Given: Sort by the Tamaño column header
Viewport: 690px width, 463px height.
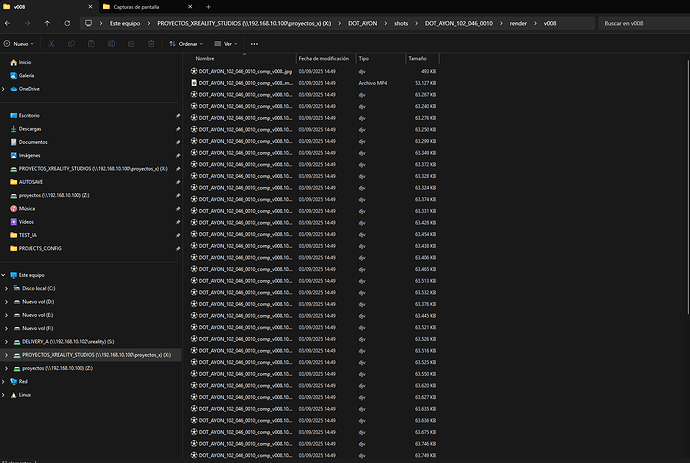Looking at the screenshot, I should tap(417, 59).
